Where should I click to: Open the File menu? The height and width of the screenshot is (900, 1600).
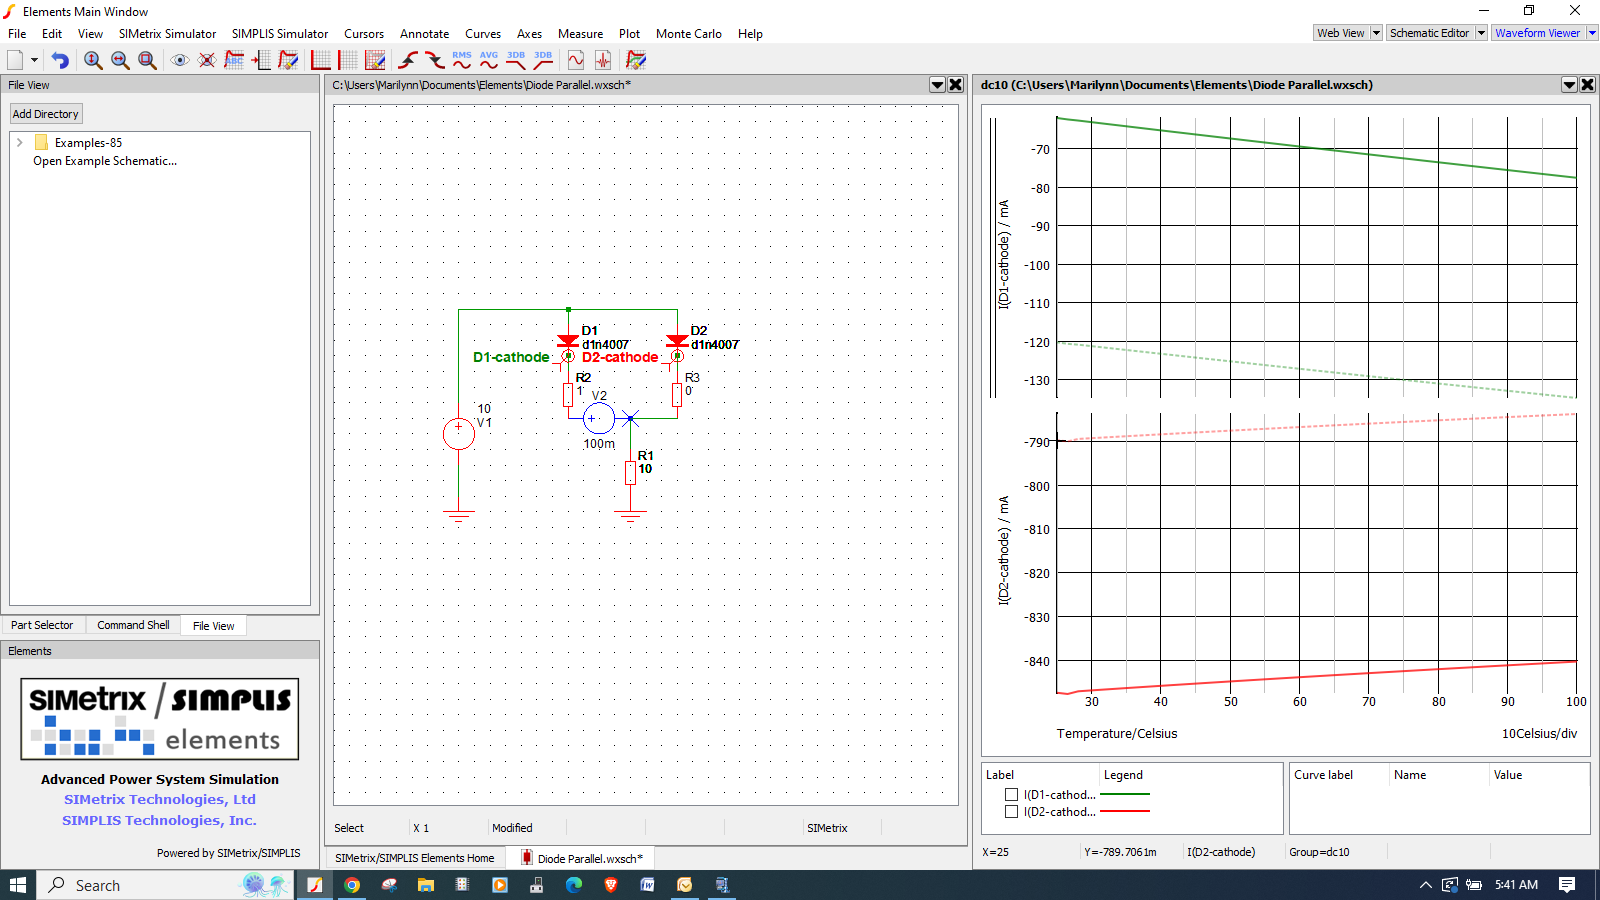pyautogui.click(x=17, y=34)
